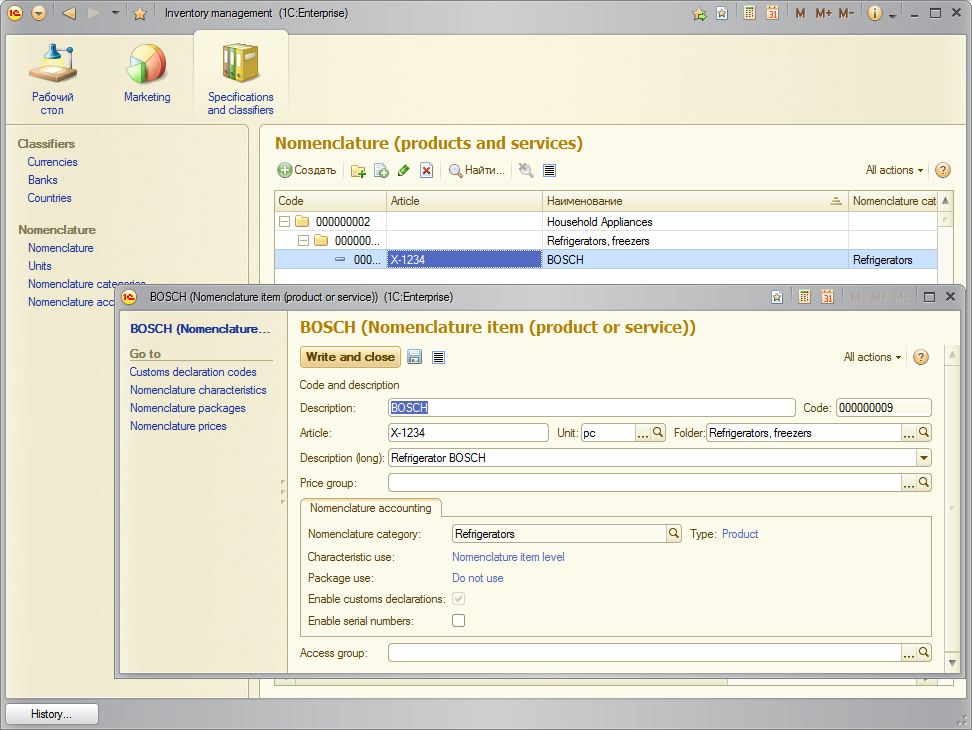Enable serial numbers checkbox

click(459, 621)
